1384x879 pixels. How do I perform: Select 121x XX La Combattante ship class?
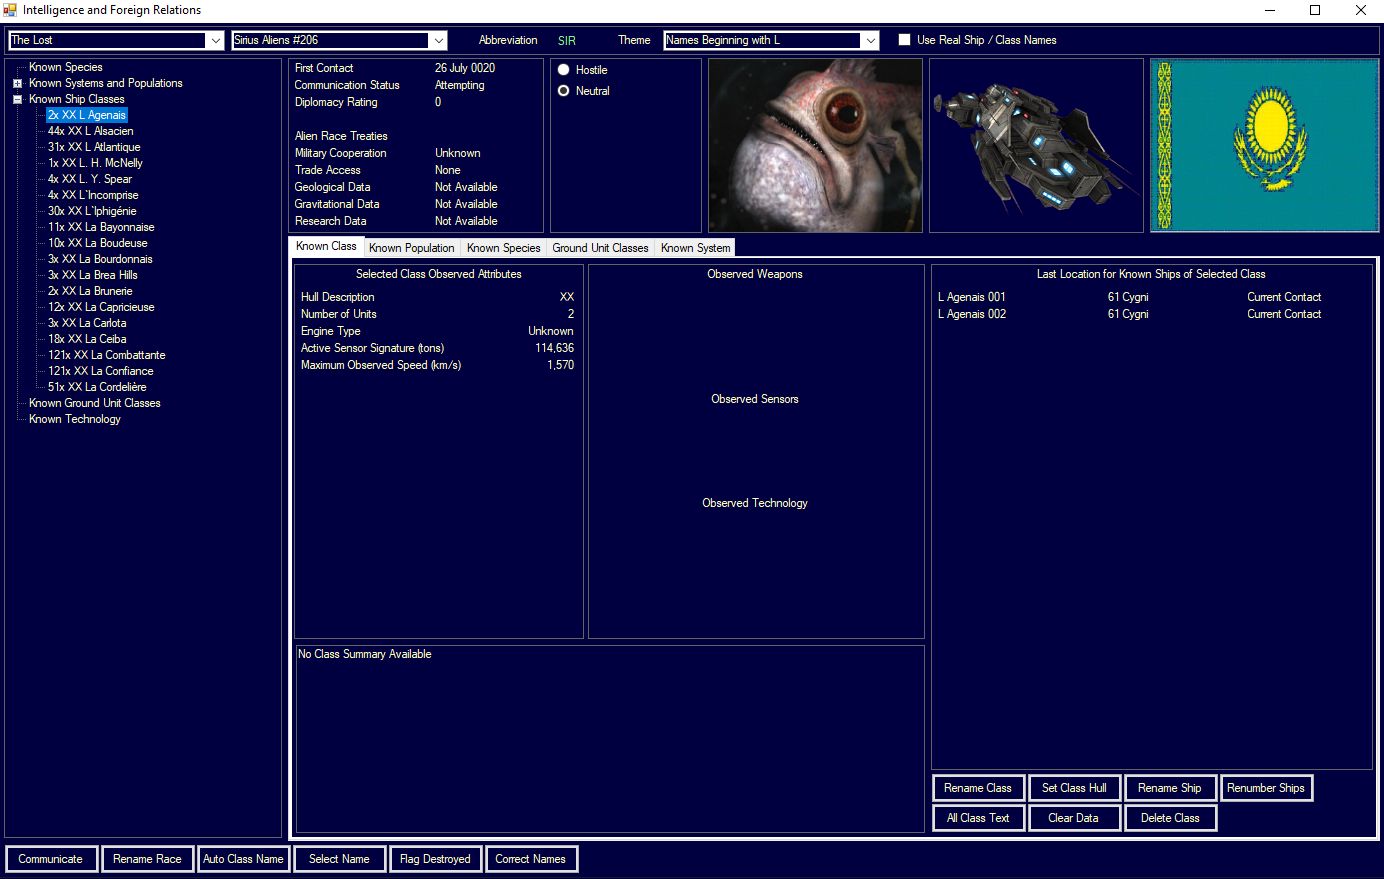pos(107,355)
